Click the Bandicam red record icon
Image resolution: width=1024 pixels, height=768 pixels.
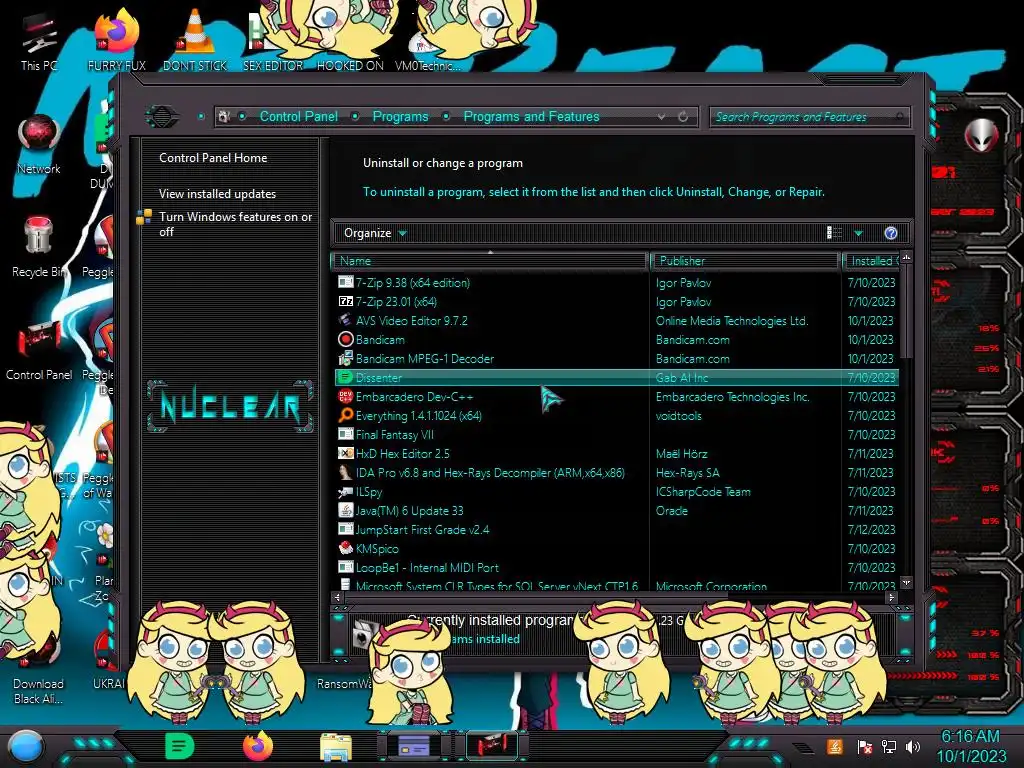[x=345, y=340]
